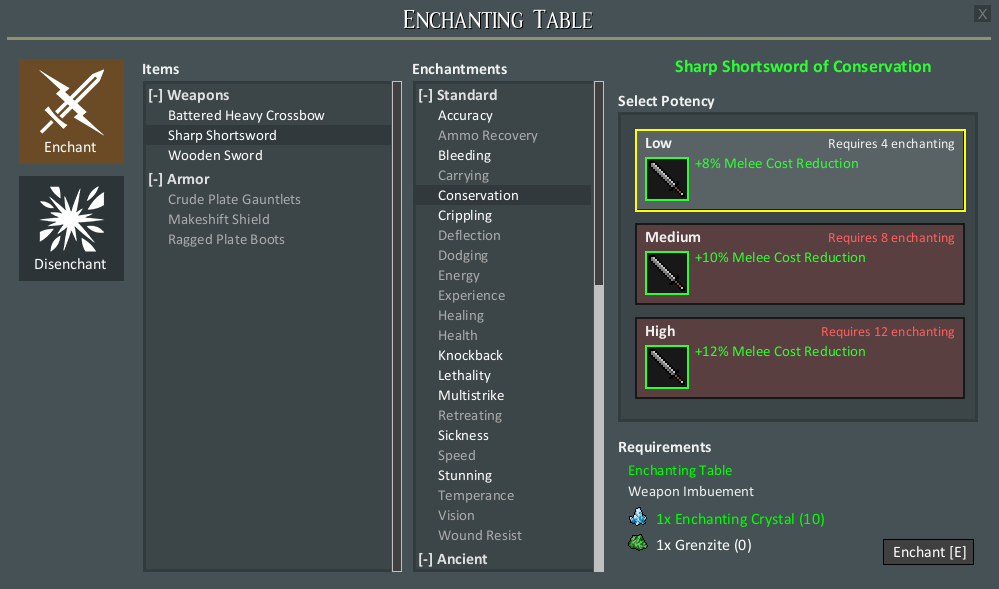Click the High potency sword icon
This screenshot has width=999, height=589.
[x=666, y=367]
